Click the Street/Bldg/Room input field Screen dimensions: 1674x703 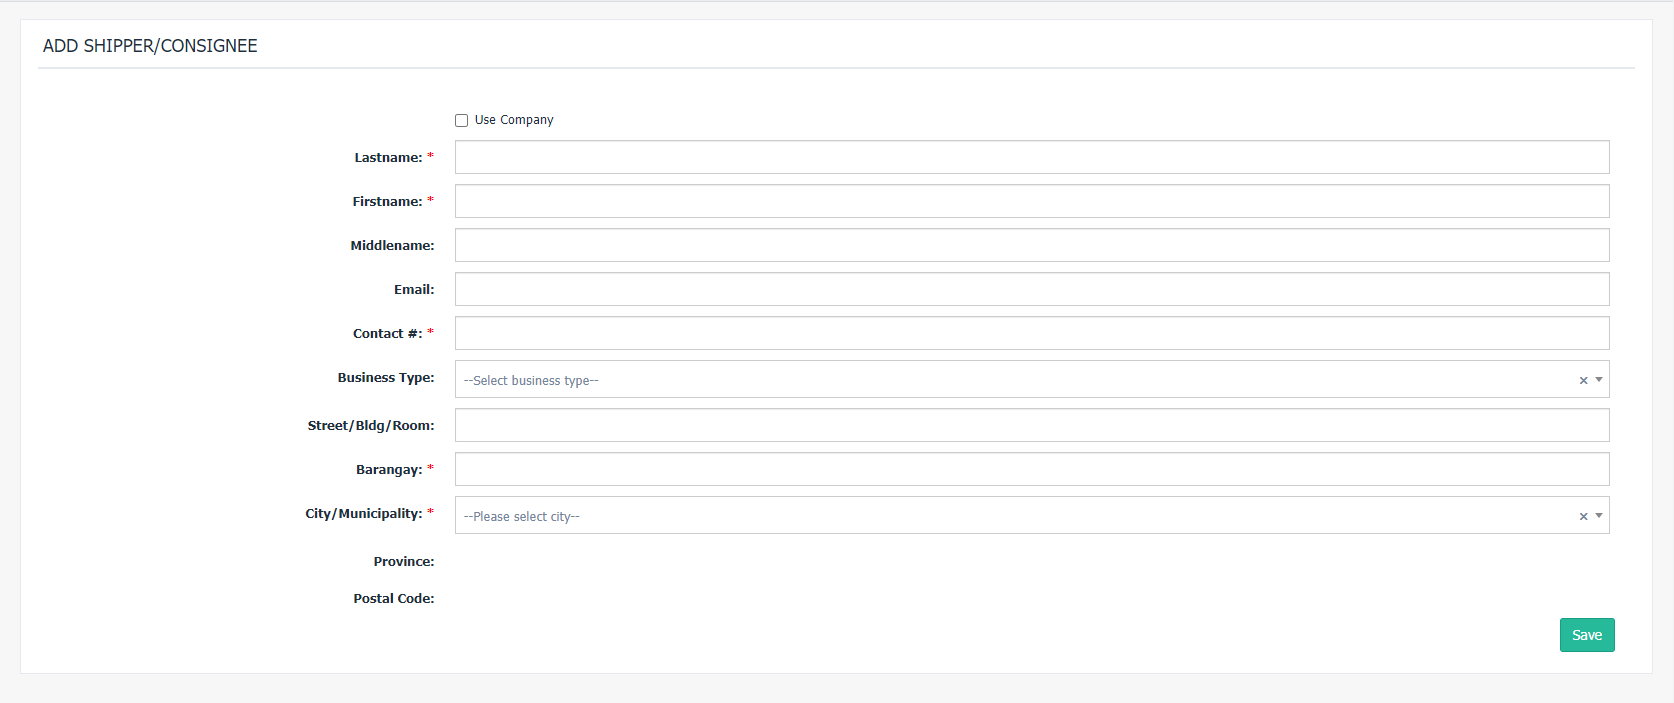(1031, 425)
